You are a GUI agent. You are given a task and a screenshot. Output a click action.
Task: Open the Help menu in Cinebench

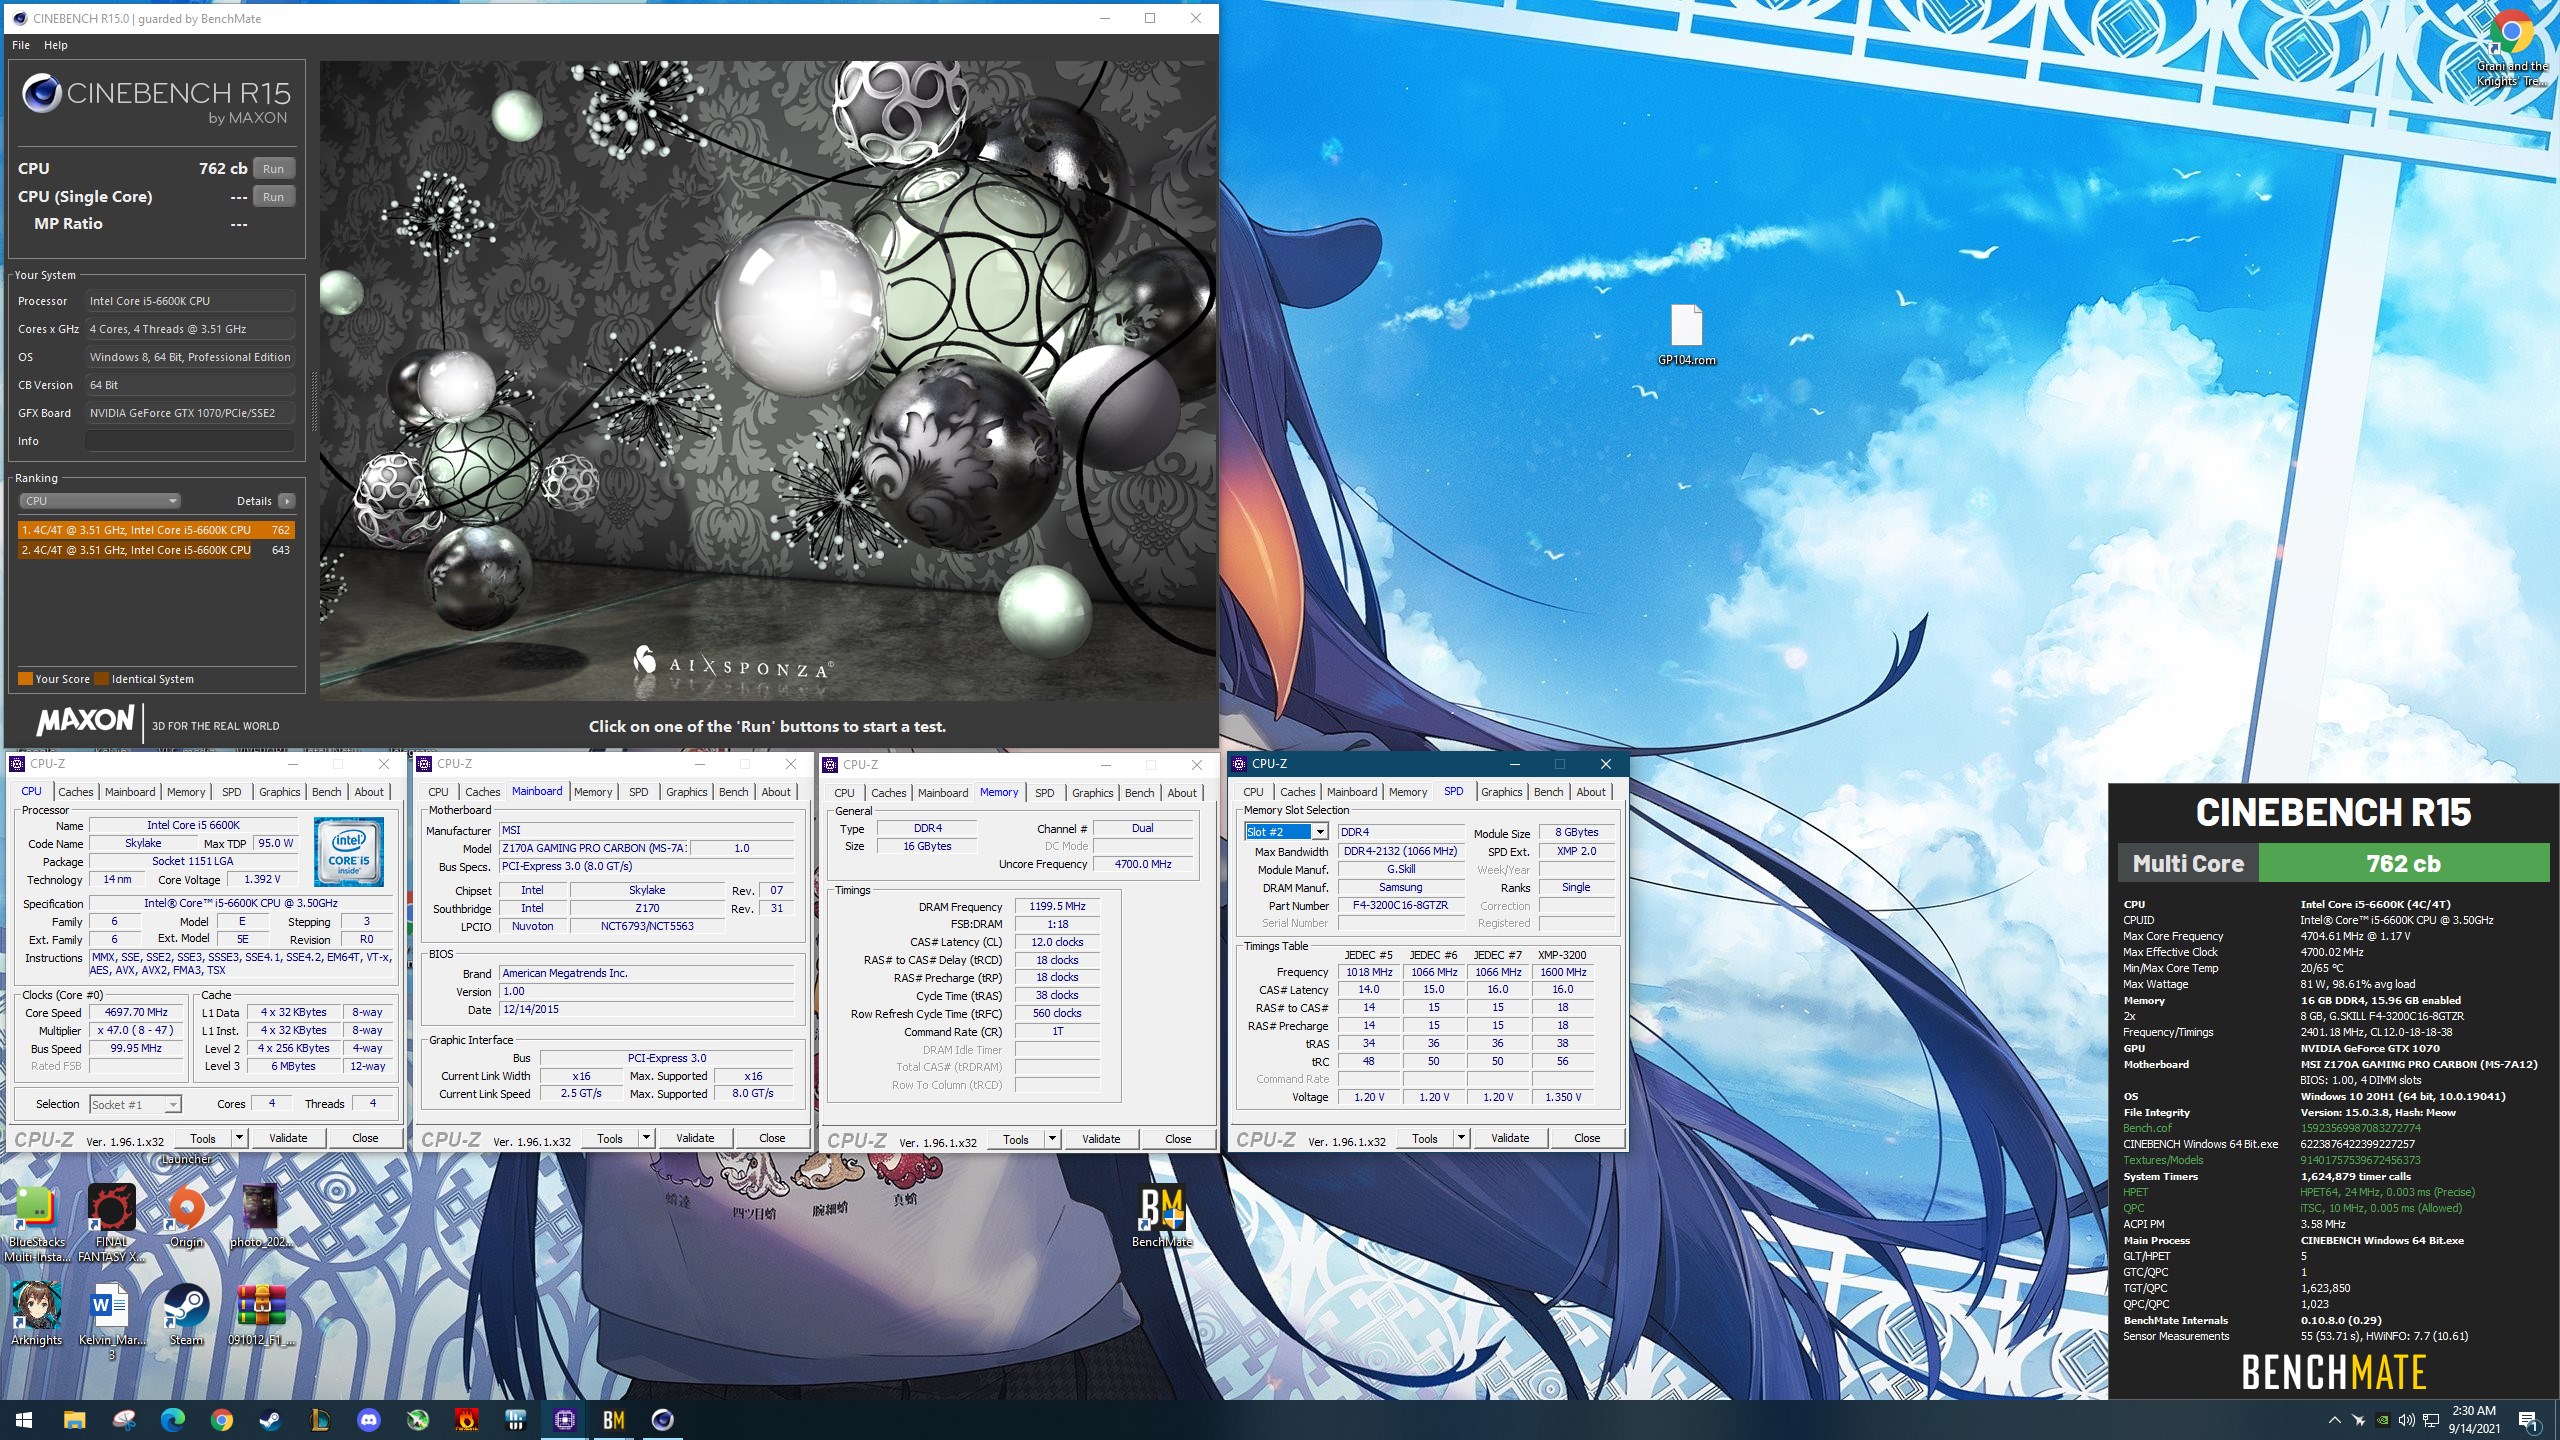click(x=56, y=45)
